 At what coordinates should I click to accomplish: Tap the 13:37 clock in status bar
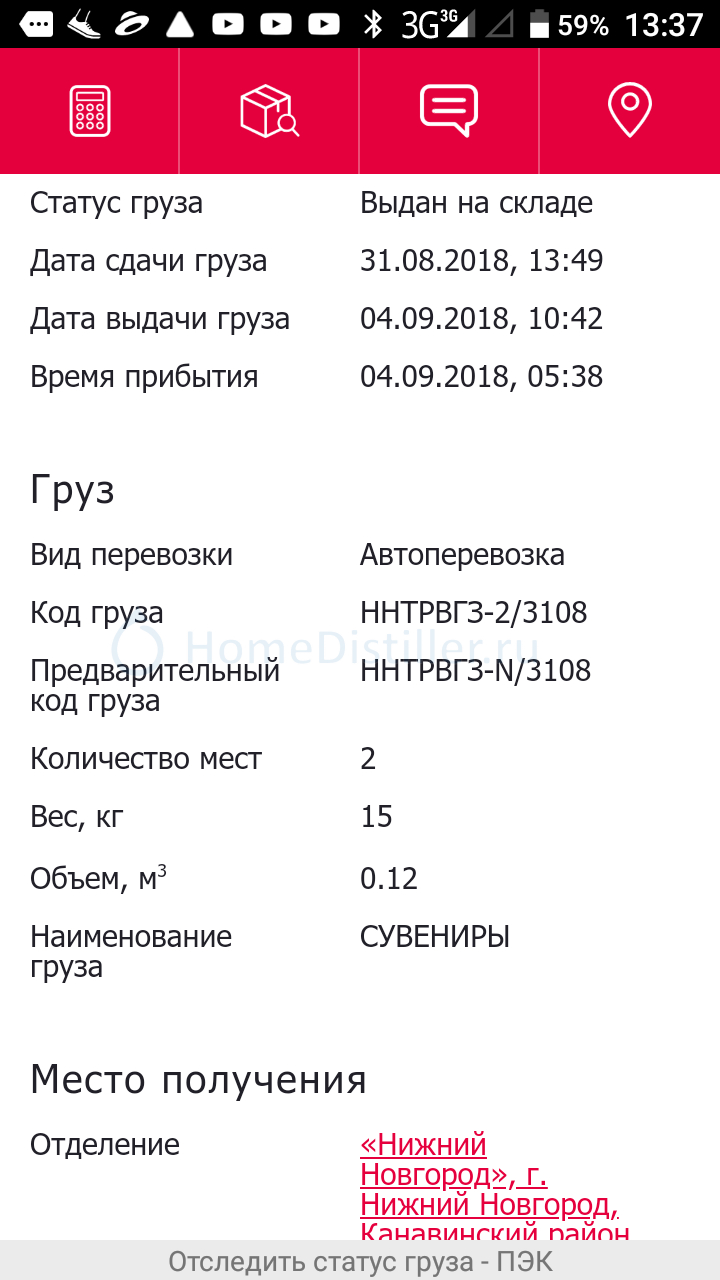pos(665,24)
